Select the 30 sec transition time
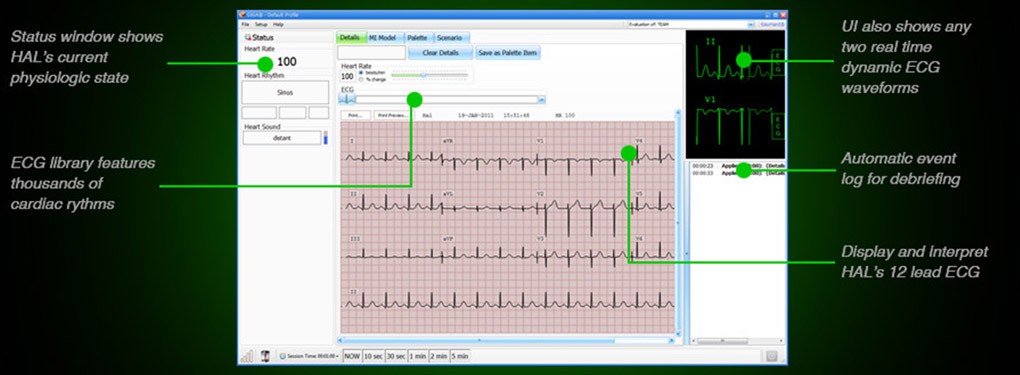 396,356
